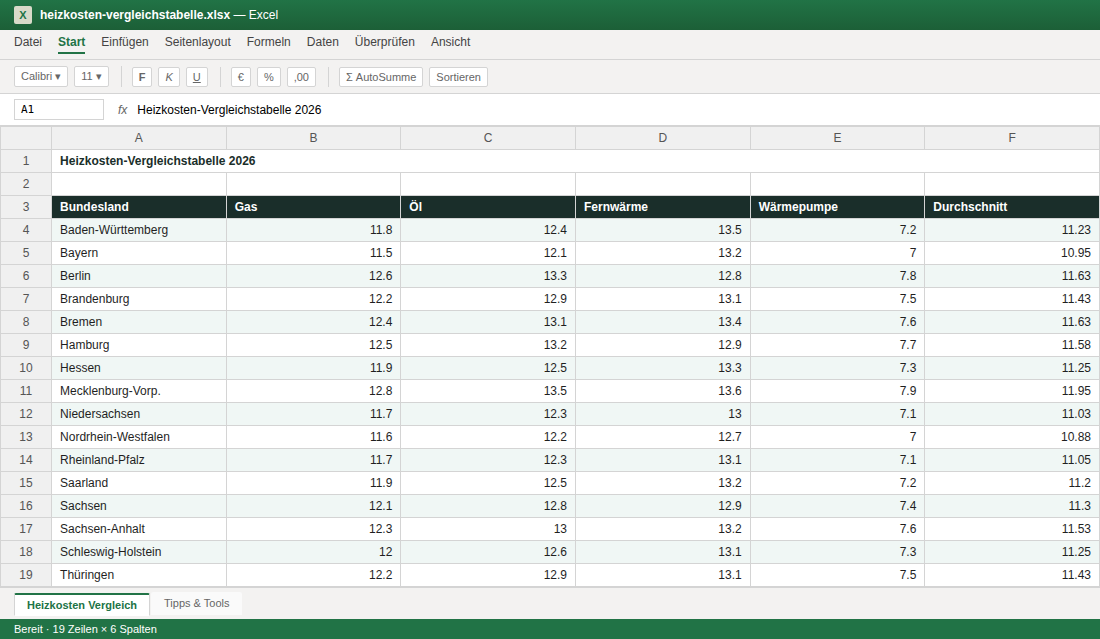Select the Hamburg cell
1100x639 pixels.
139,344
